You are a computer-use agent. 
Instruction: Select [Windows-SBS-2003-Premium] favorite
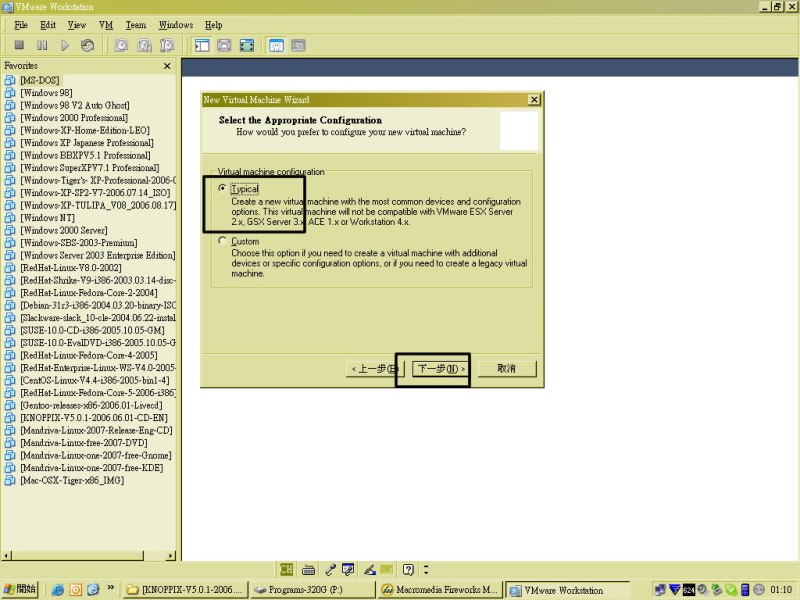(x=79, y=242)
